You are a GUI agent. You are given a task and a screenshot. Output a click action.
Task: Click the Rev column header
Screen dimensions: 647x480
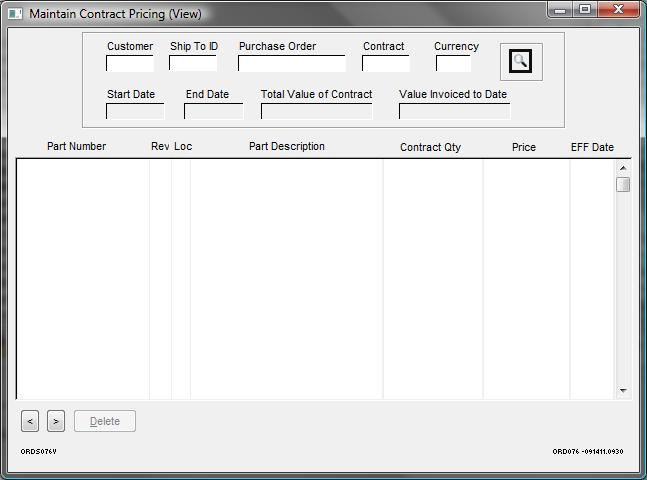(x=160, y=147)
